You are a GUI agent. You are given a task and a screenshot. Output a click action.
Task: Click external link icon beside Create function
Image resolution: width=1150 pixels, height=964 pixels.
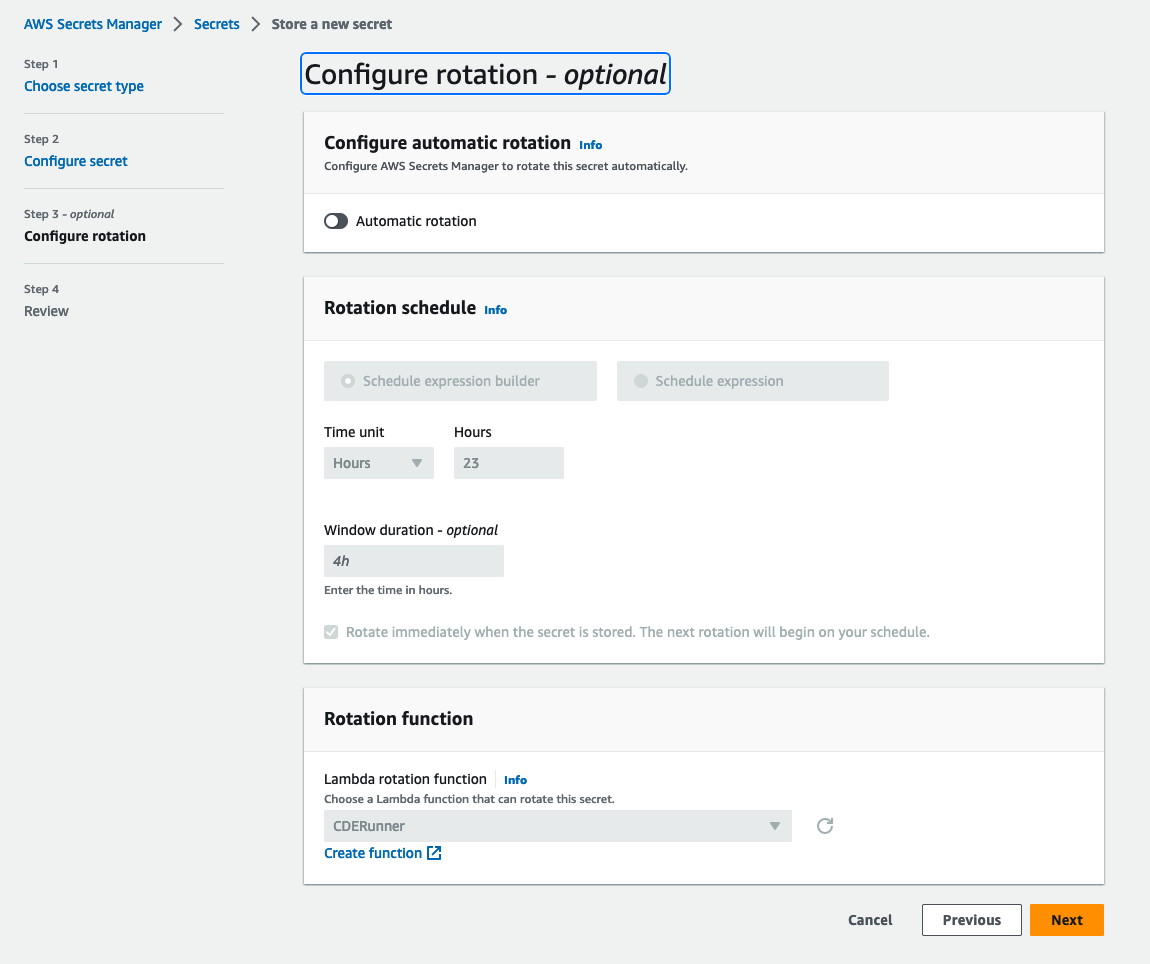click(434, 853)
